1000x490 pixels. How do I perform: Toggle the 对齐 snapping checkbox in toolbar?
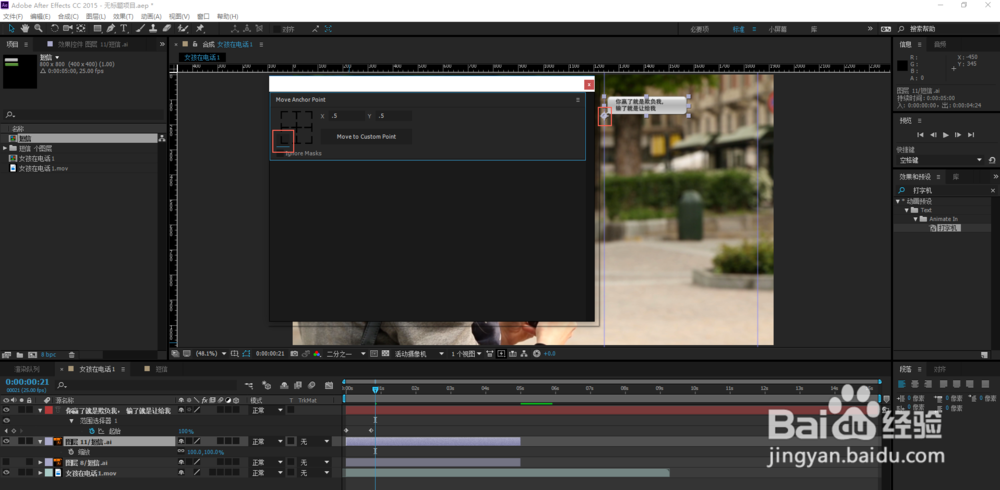click(276, 29)
